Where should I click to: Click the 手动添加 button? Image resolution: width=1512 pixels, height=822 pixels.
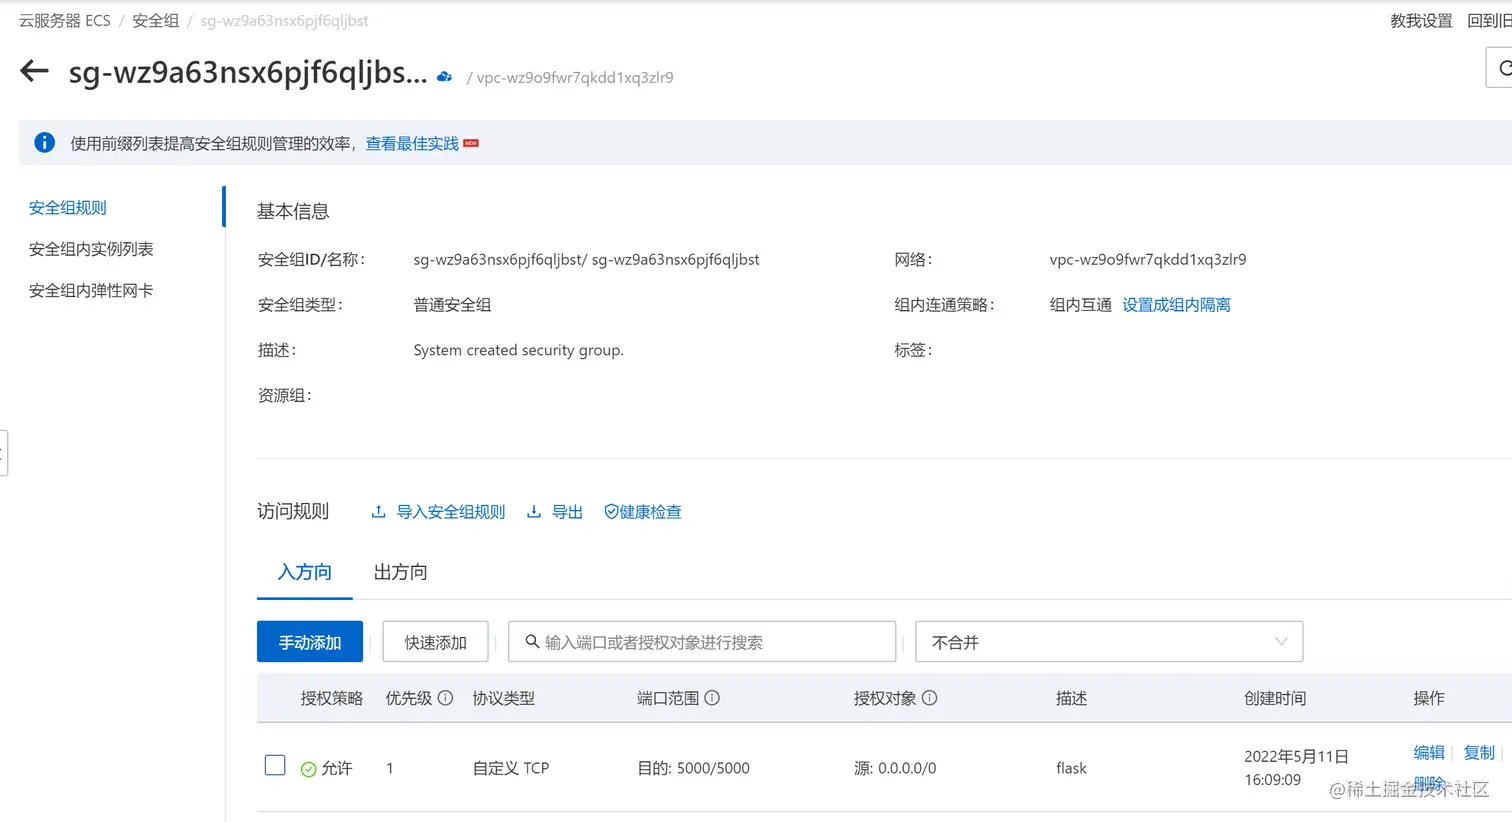[x=310, y=641]
